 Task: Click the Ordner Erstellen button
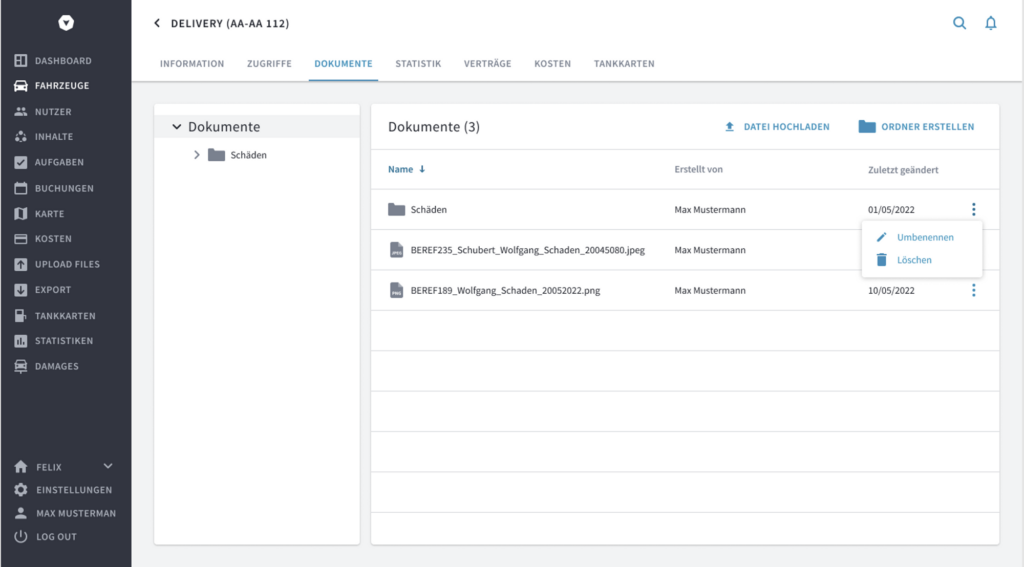pyautogui.click(x=916, y=127)
